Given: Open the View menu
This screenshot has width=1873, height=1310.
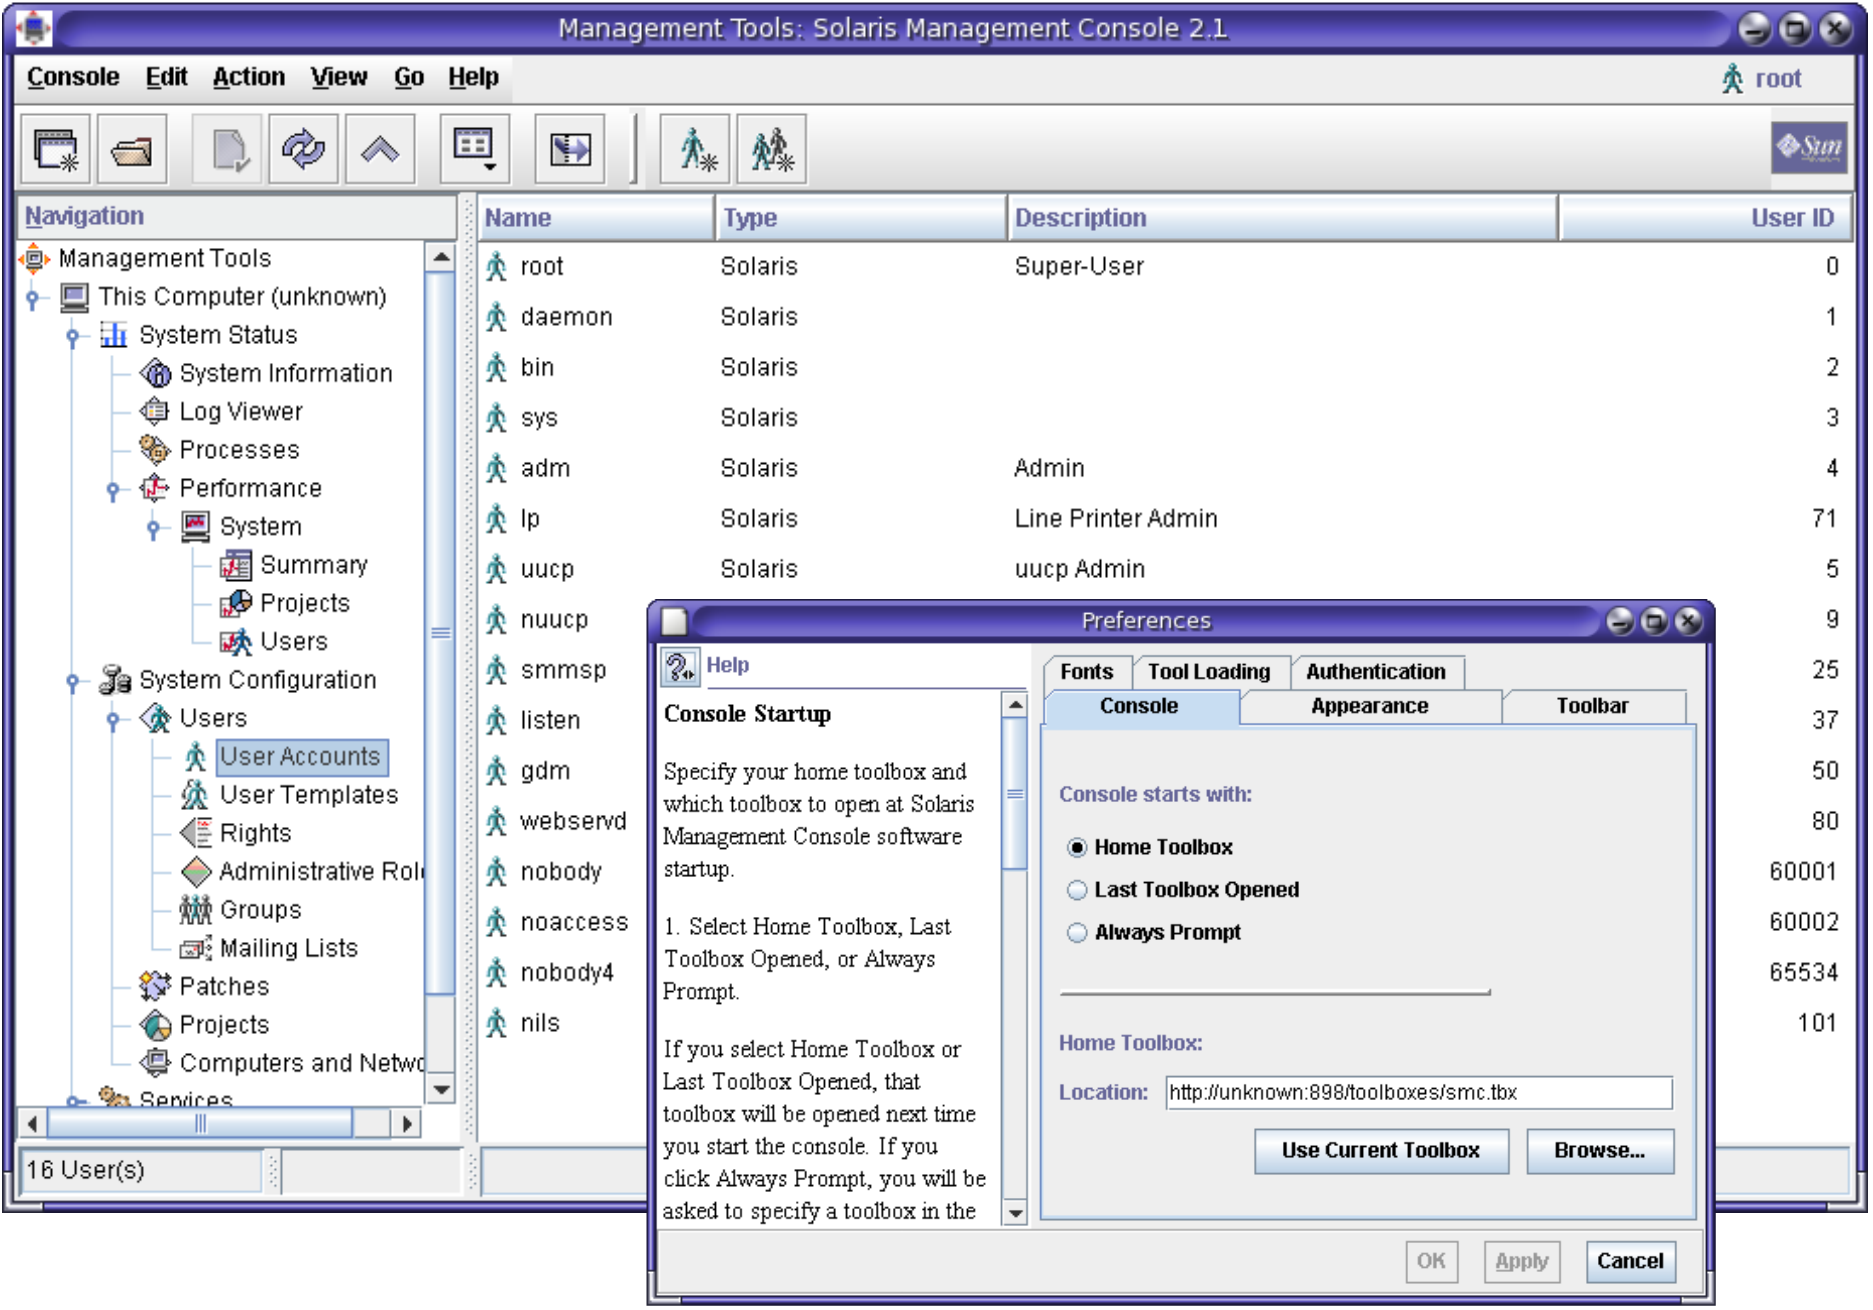Looking at the screenshot, I should [338, 77].
